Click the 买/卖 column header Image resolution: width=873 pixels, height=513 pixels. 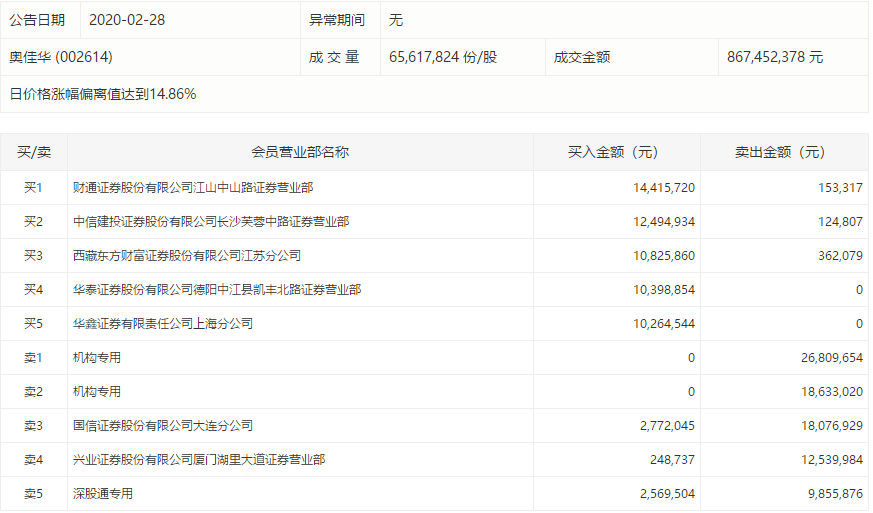coord(34,152)
